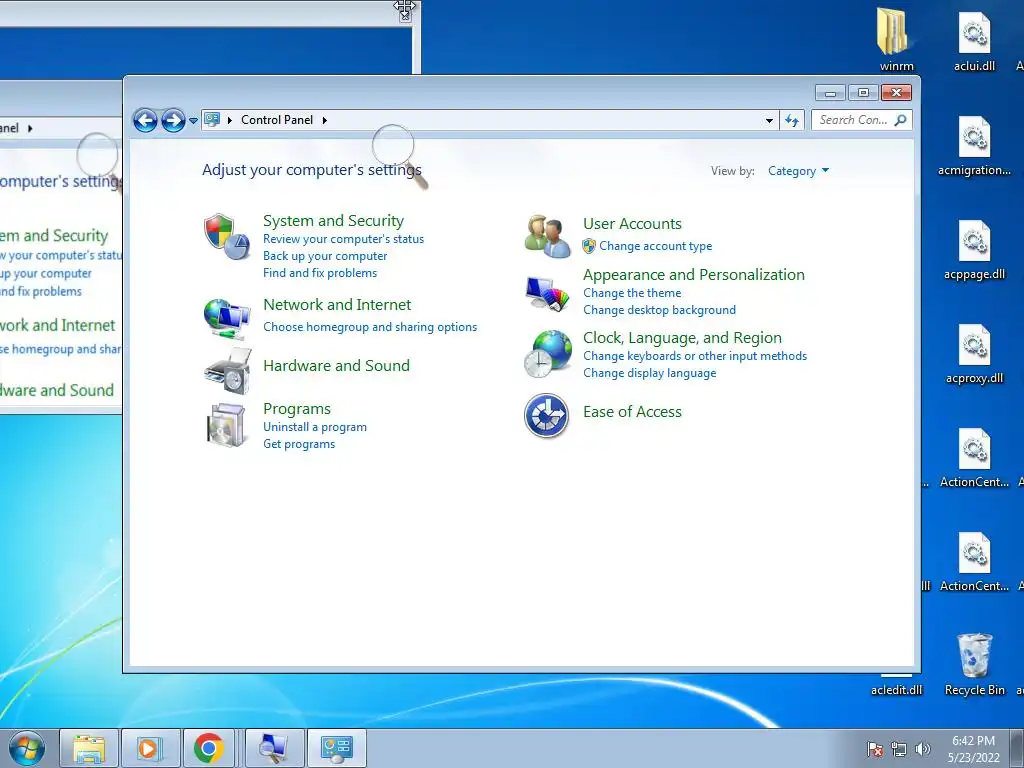Open the User Accounts people icon
Viewport: 1024px width, 768px height.
pyautogui.click(x=547, y=236)
